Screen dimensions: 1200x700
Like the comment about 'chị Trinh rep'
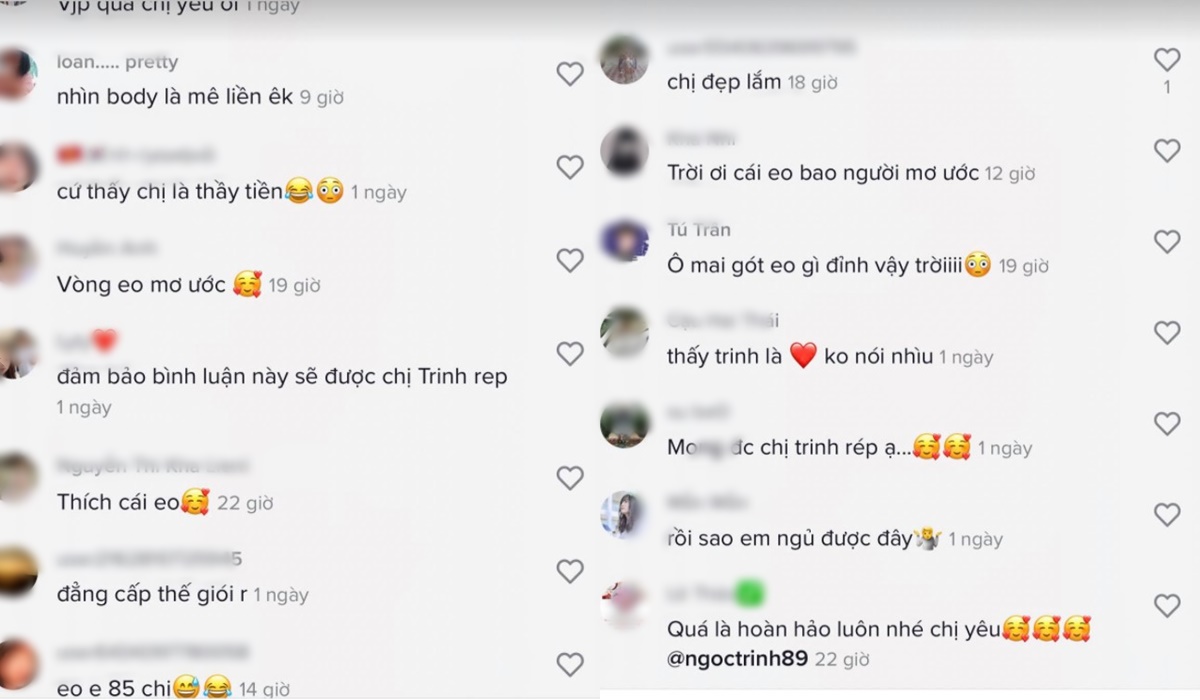point(569,354)
